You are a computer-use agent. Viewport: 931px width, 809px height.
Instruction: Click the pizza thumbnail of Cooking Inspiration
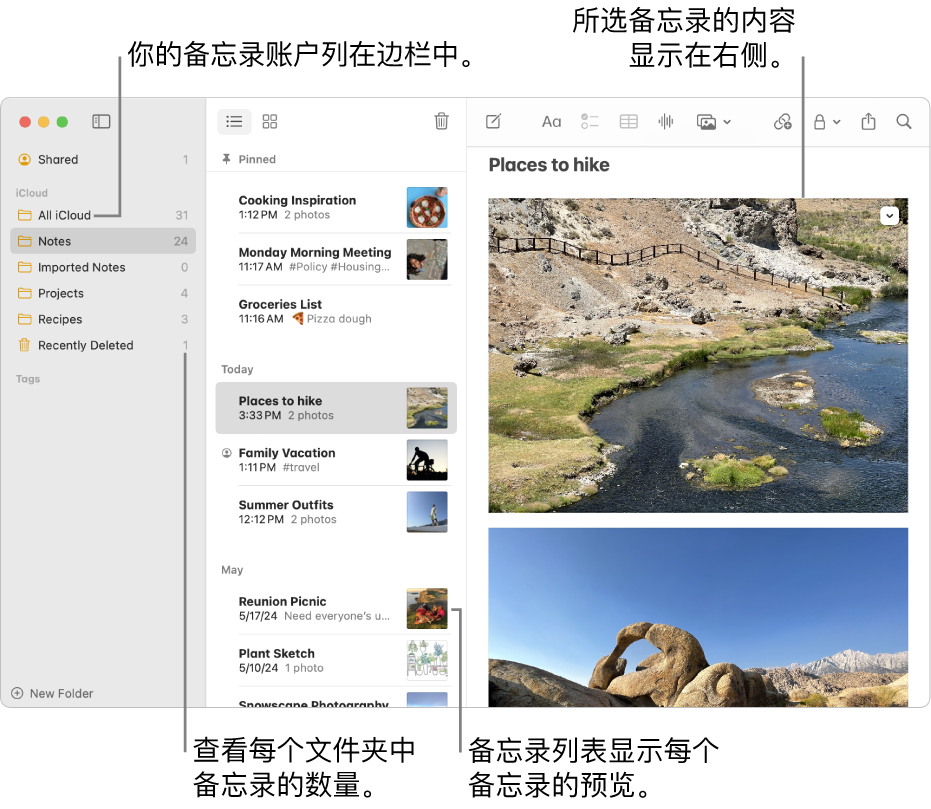point(427,207)
